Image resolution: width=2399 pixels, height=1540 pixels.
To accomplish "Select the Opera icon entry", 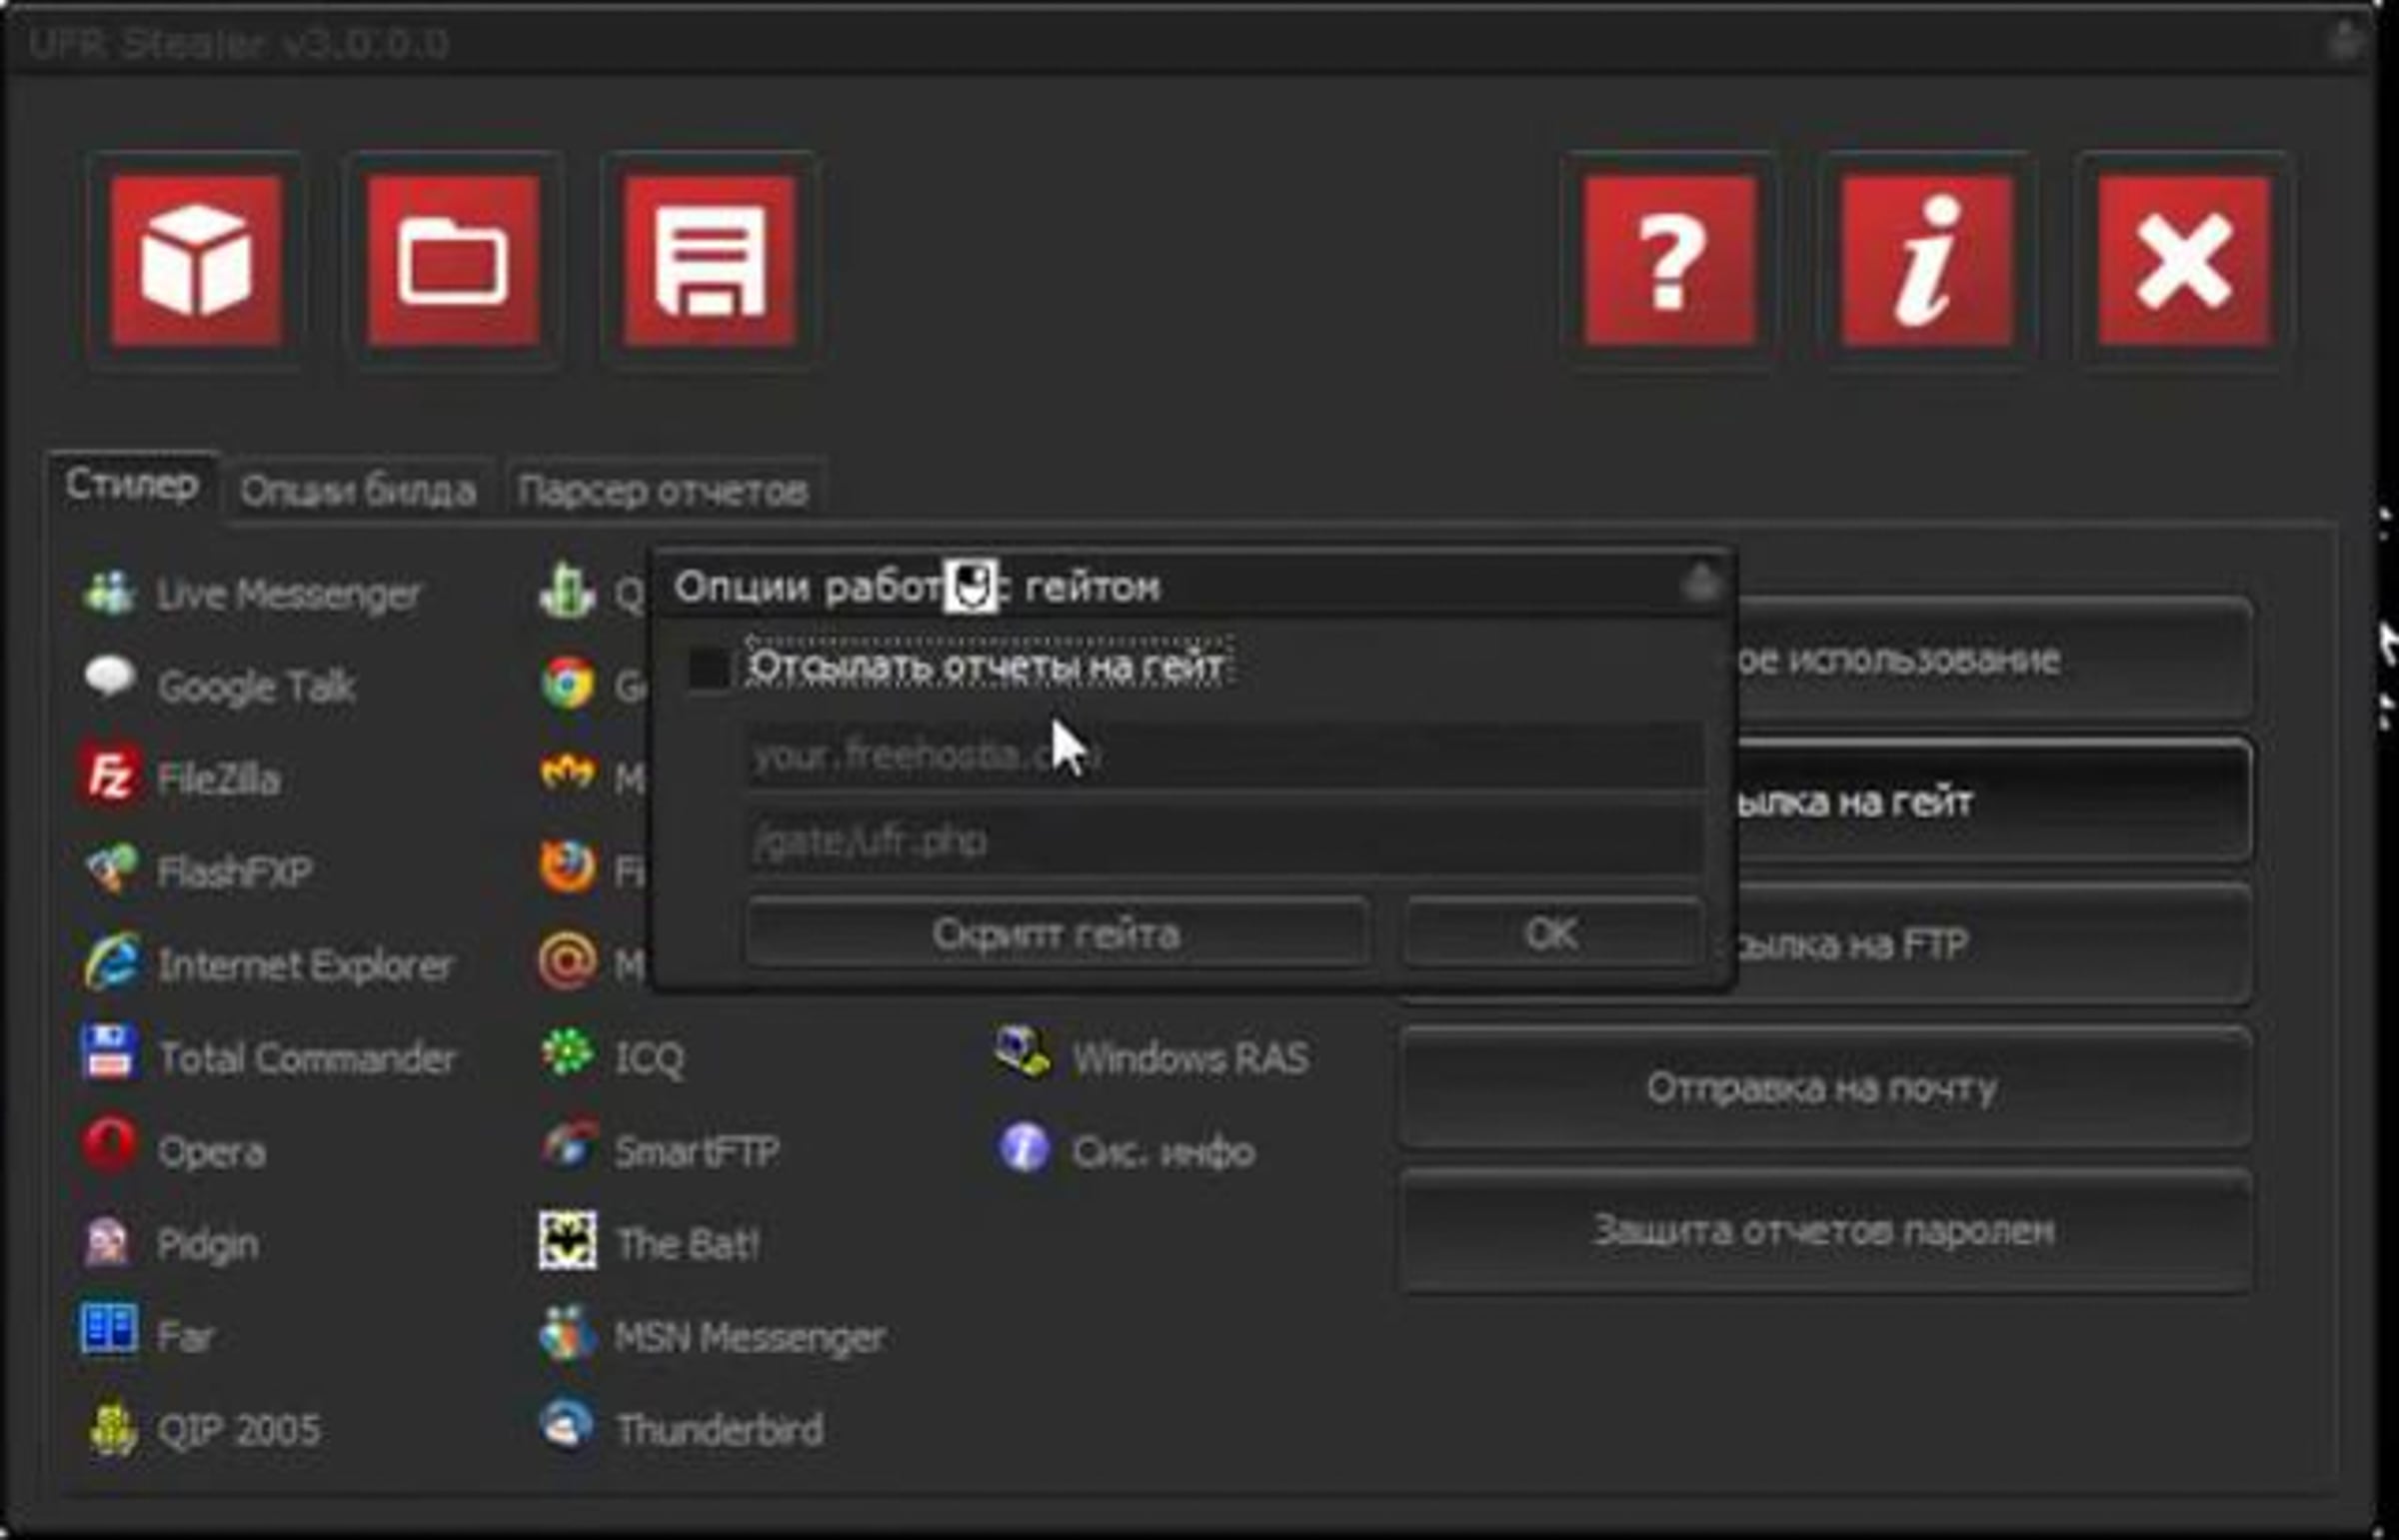I will click(x=108, y=1148).
